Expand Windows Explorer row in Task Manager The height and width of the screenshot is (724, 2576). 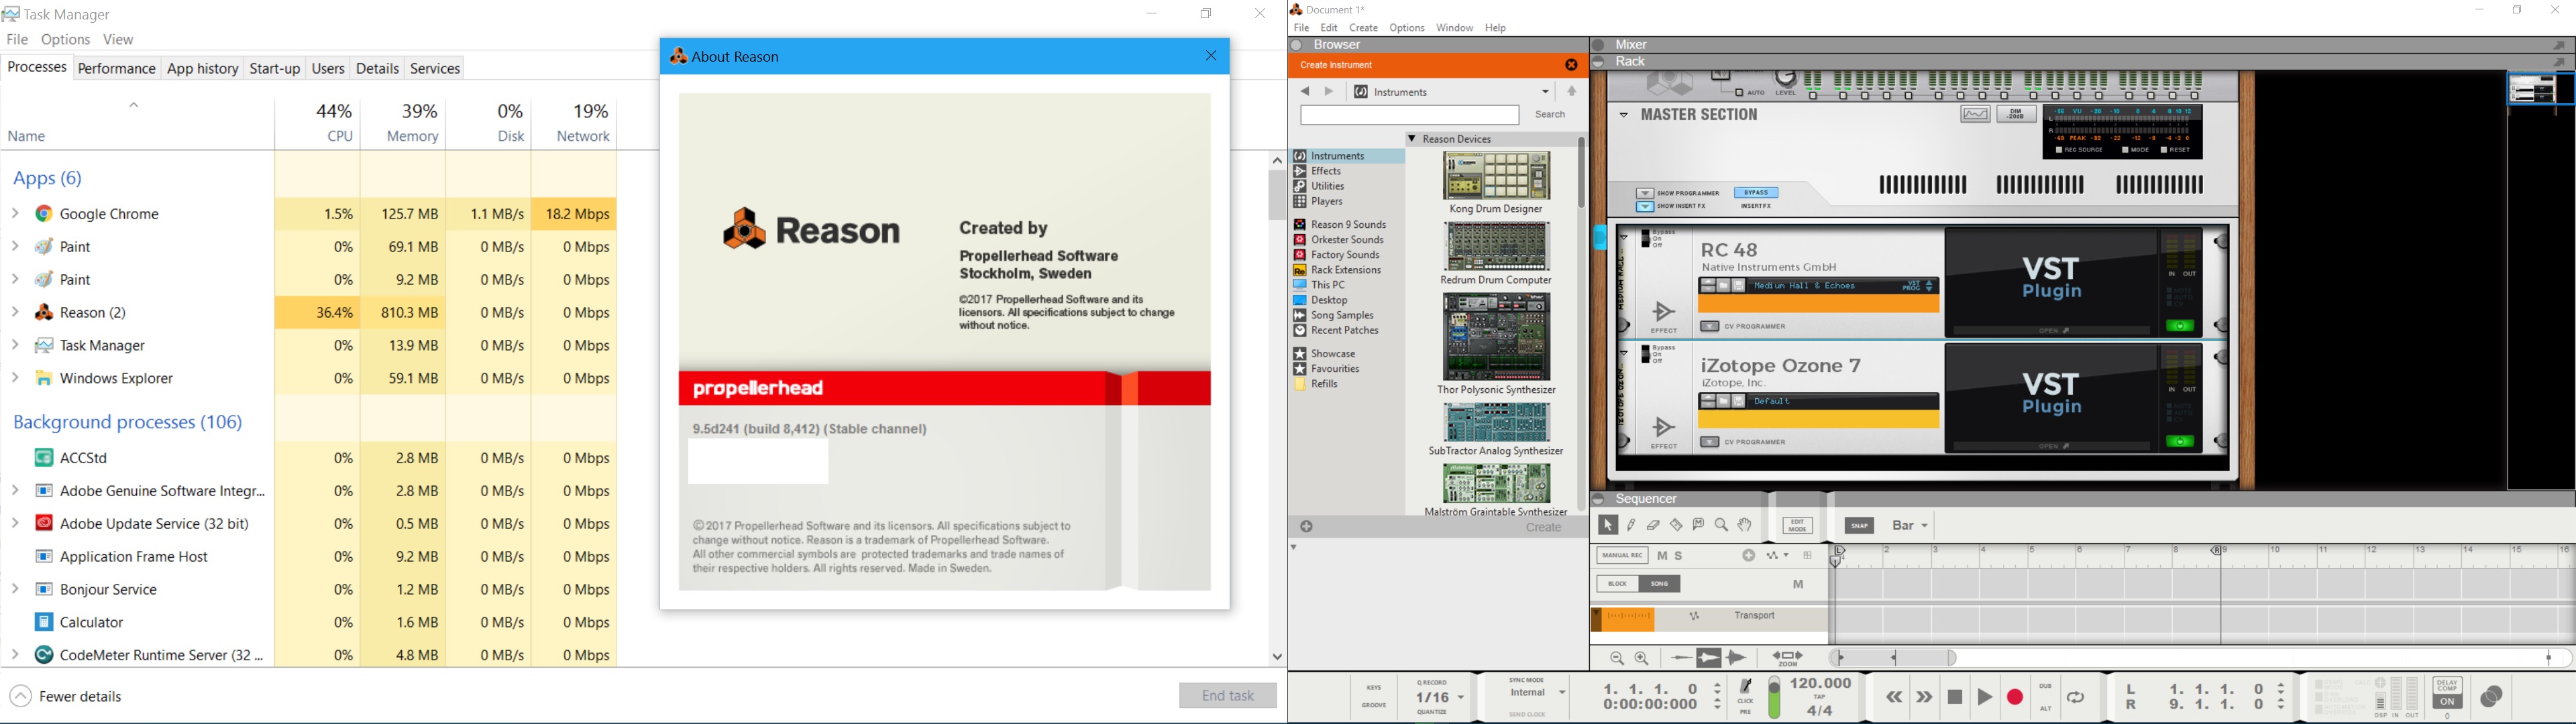(15, 379)
